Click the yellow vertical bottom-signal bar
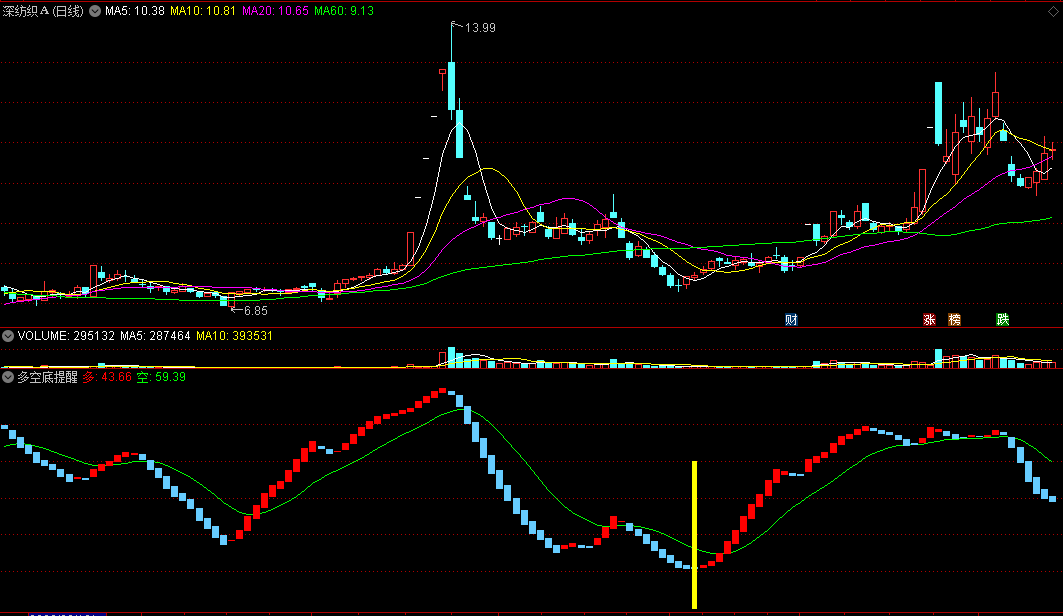1063x616 pixels. (x=694, y=535)
